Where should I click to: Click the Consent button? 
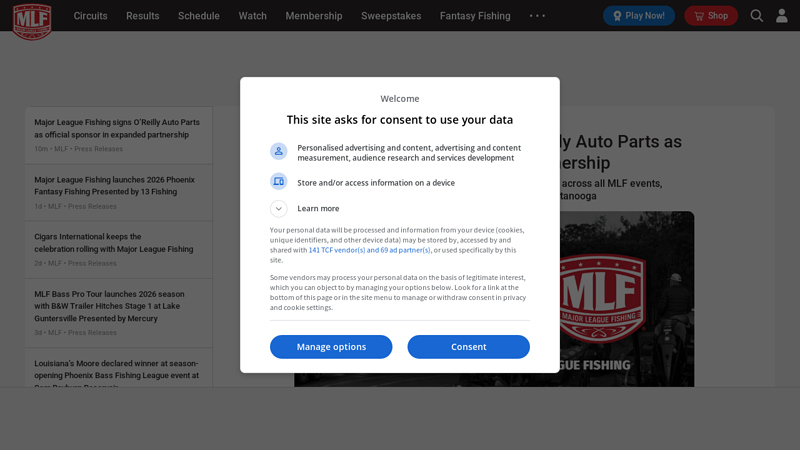468,347
